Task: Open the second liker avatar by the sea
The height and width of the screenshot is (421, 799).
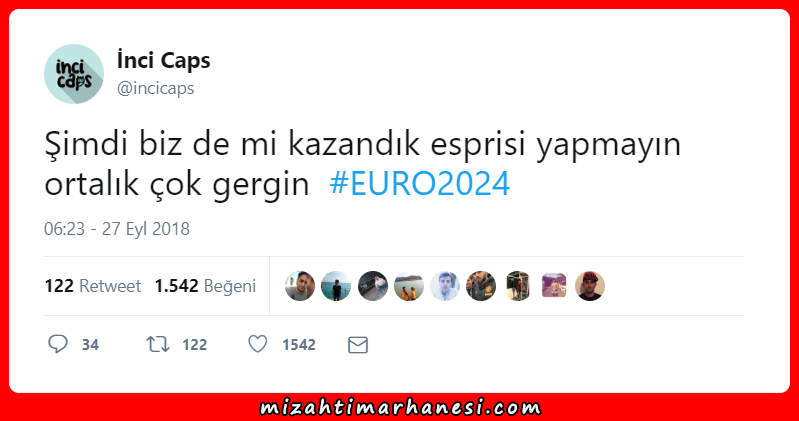Action: click(336, 286)
